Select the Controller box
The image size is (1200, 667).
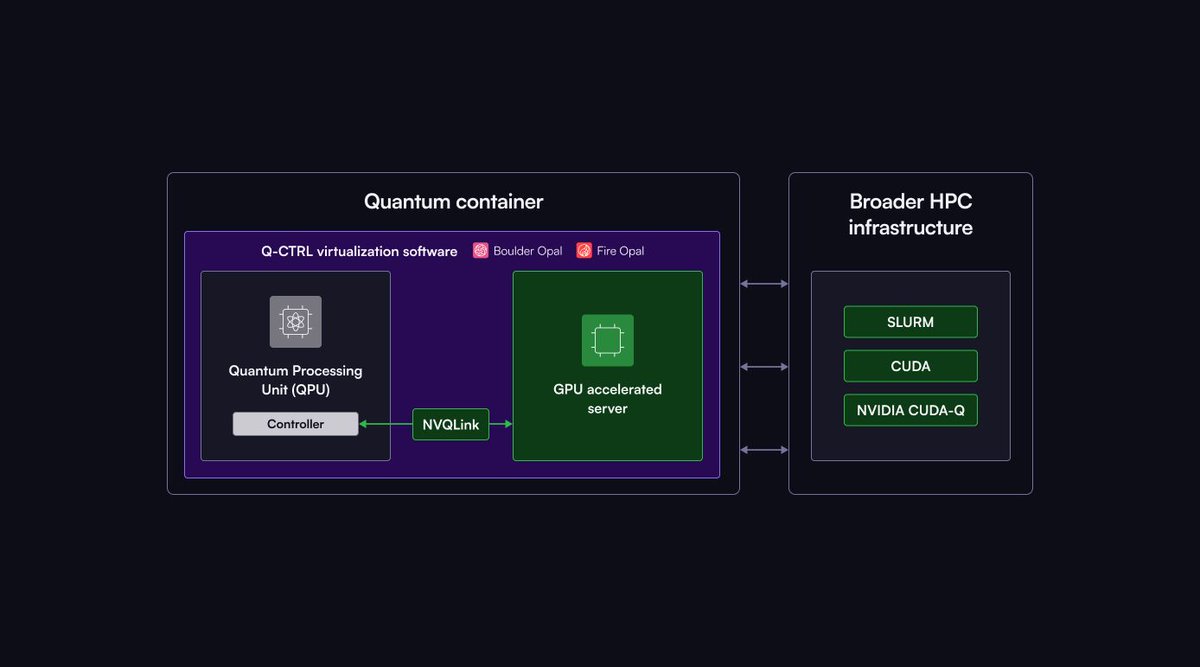tap(295, 424)
